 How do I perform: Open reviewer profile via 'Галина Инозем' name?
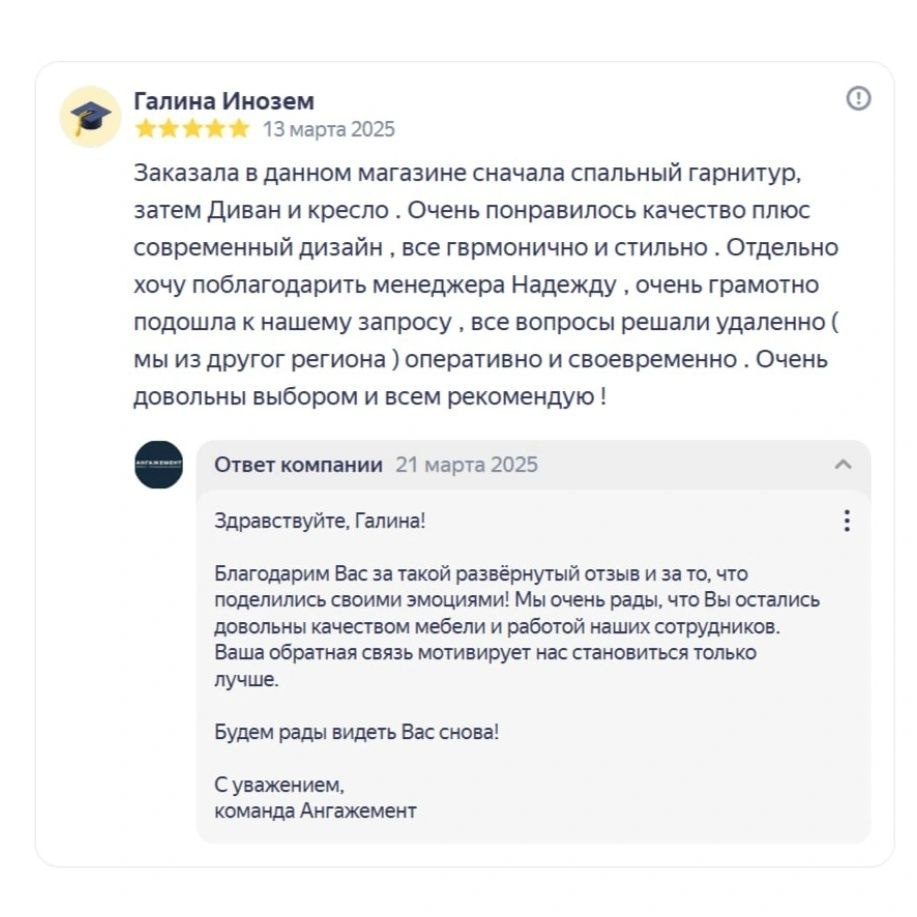click(224, 101)
